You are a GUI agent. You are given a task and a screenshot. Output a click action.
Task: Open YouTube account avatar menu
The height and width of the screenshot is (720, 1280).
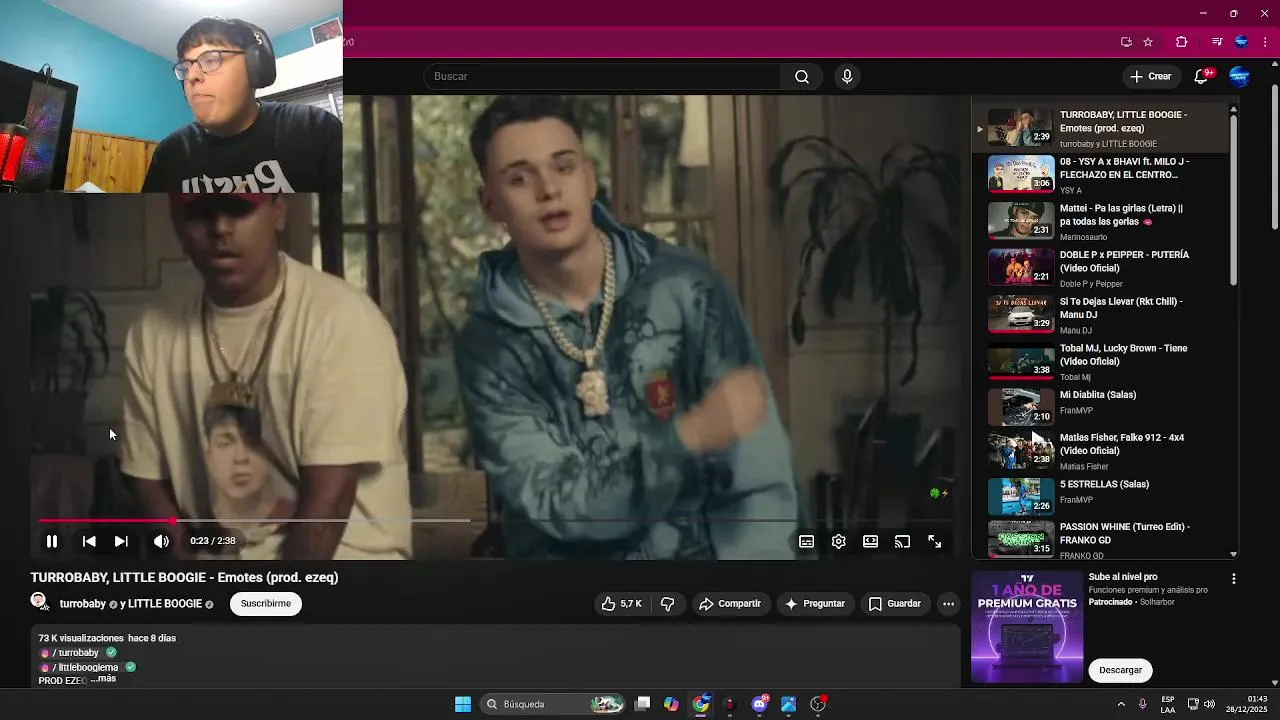[1239, 76]
